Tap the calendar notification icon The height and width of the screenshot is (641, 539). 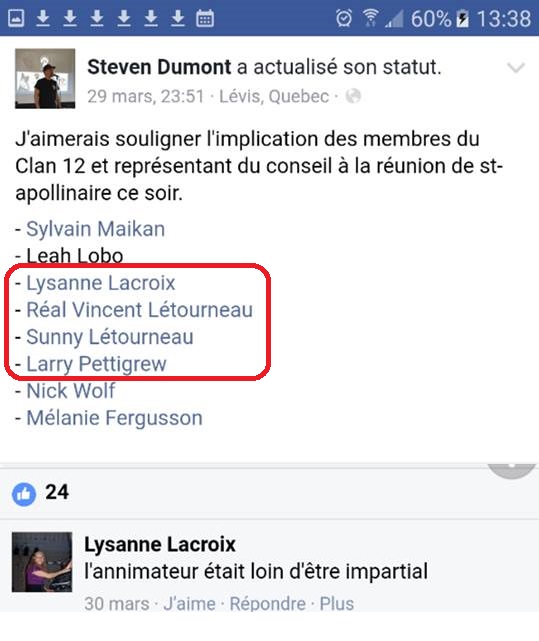click(x=204, y=18)
